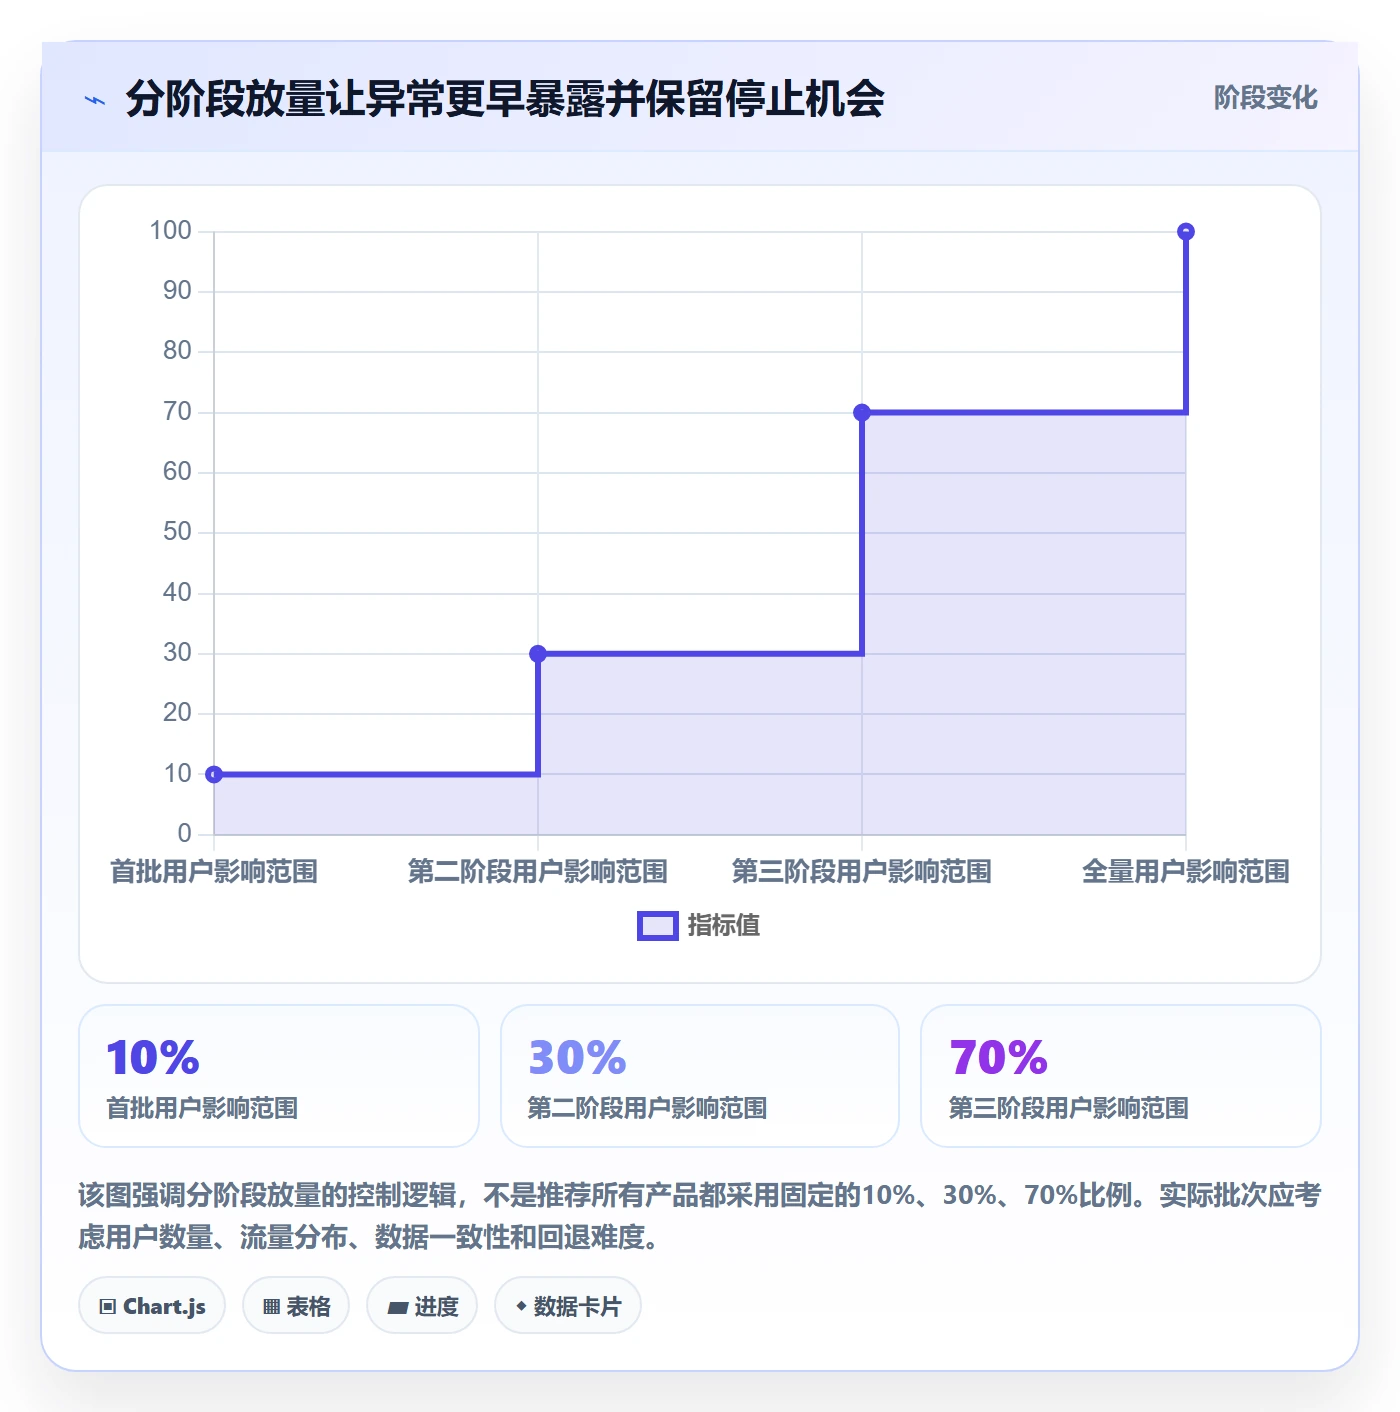
Task: Click 第二阶段用户影响范围 card caption
Action: (x=647, y=1108)
